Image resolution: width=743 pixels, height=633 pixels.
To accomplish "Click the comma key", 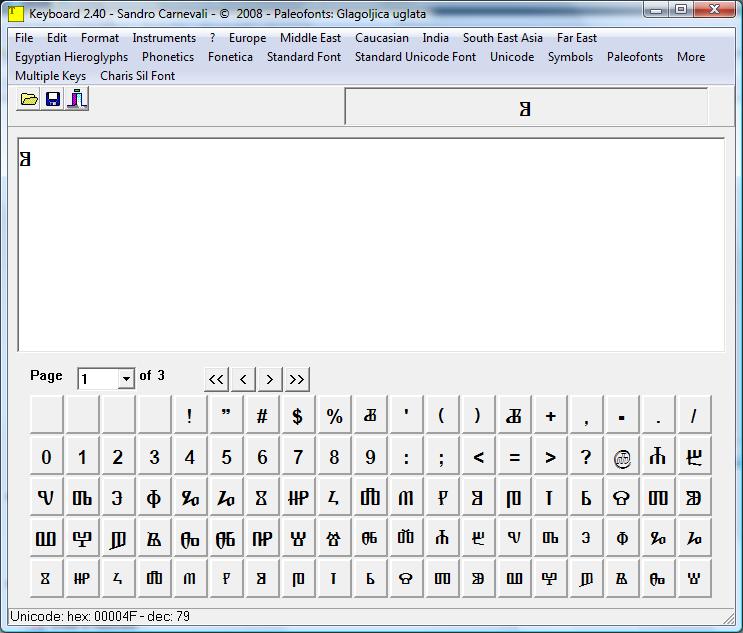I will pos(586,416).
